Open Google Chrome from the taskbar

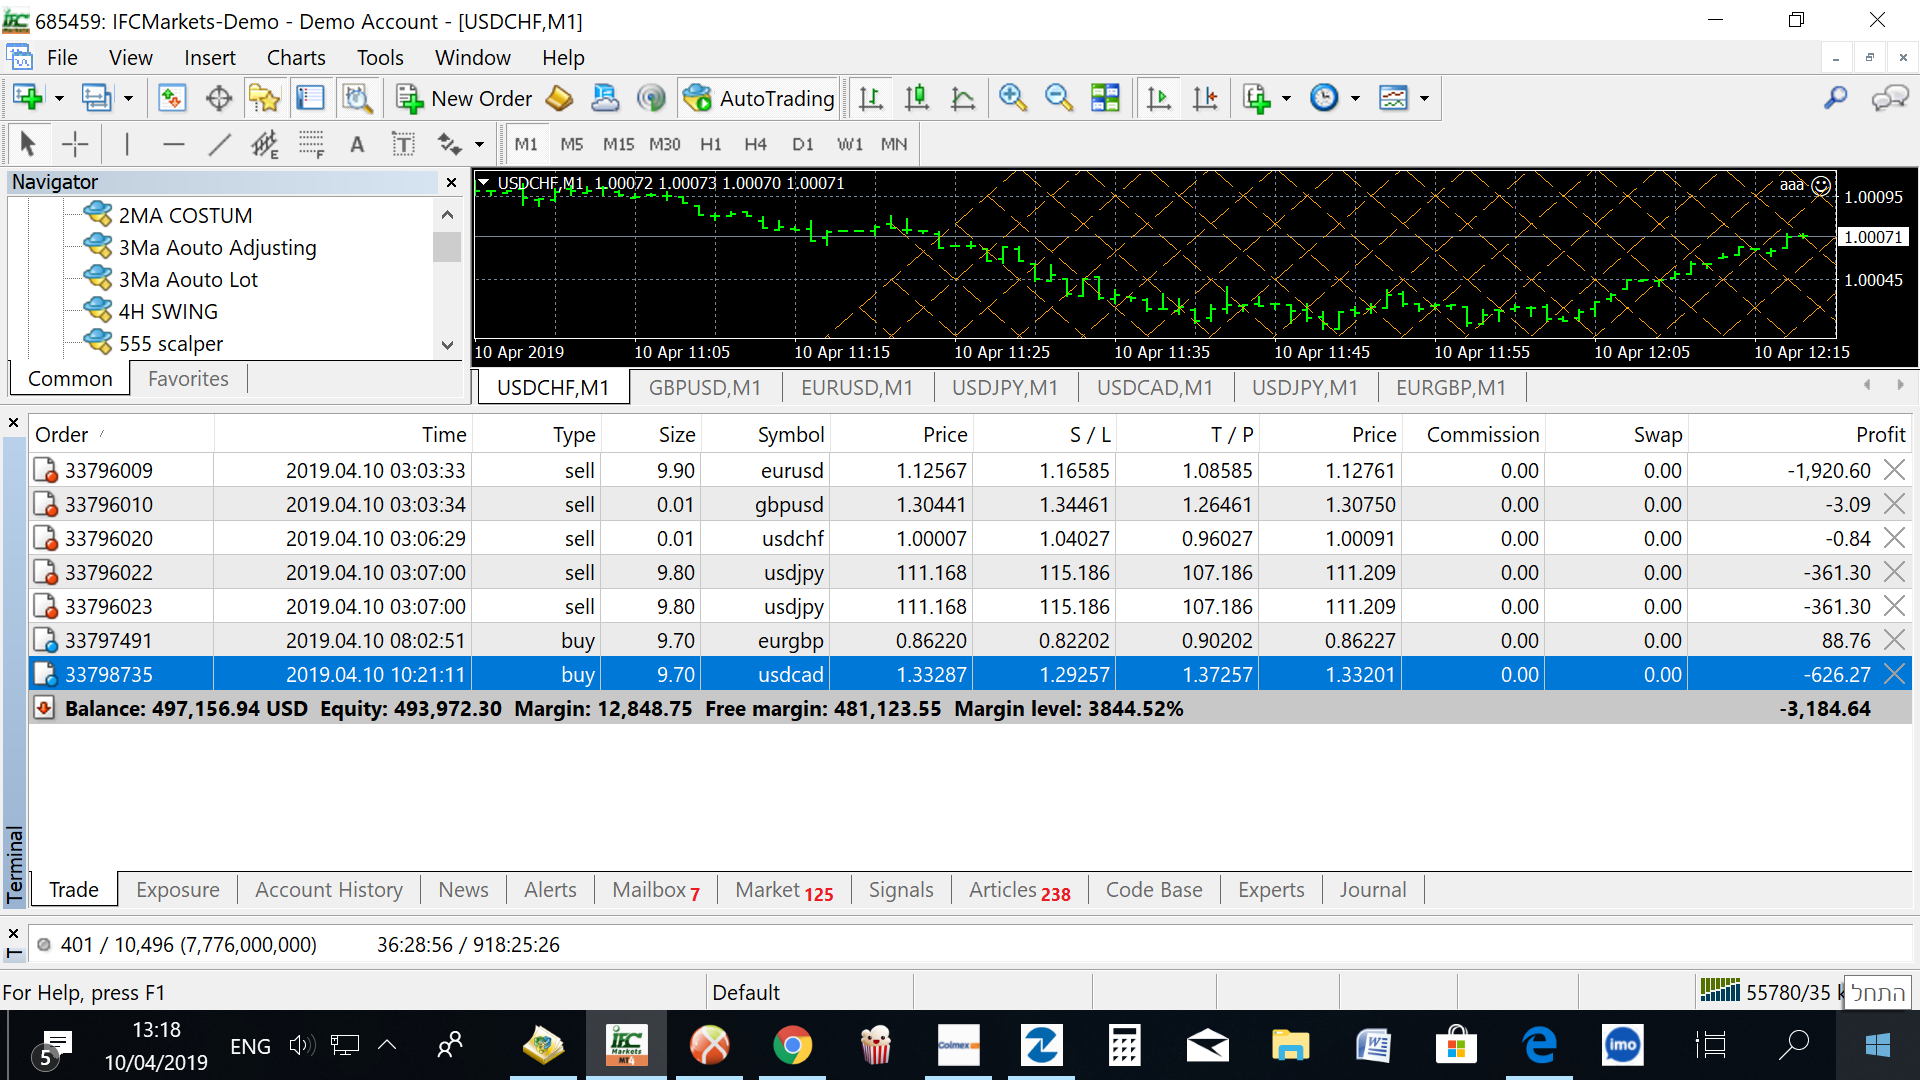792,1046
